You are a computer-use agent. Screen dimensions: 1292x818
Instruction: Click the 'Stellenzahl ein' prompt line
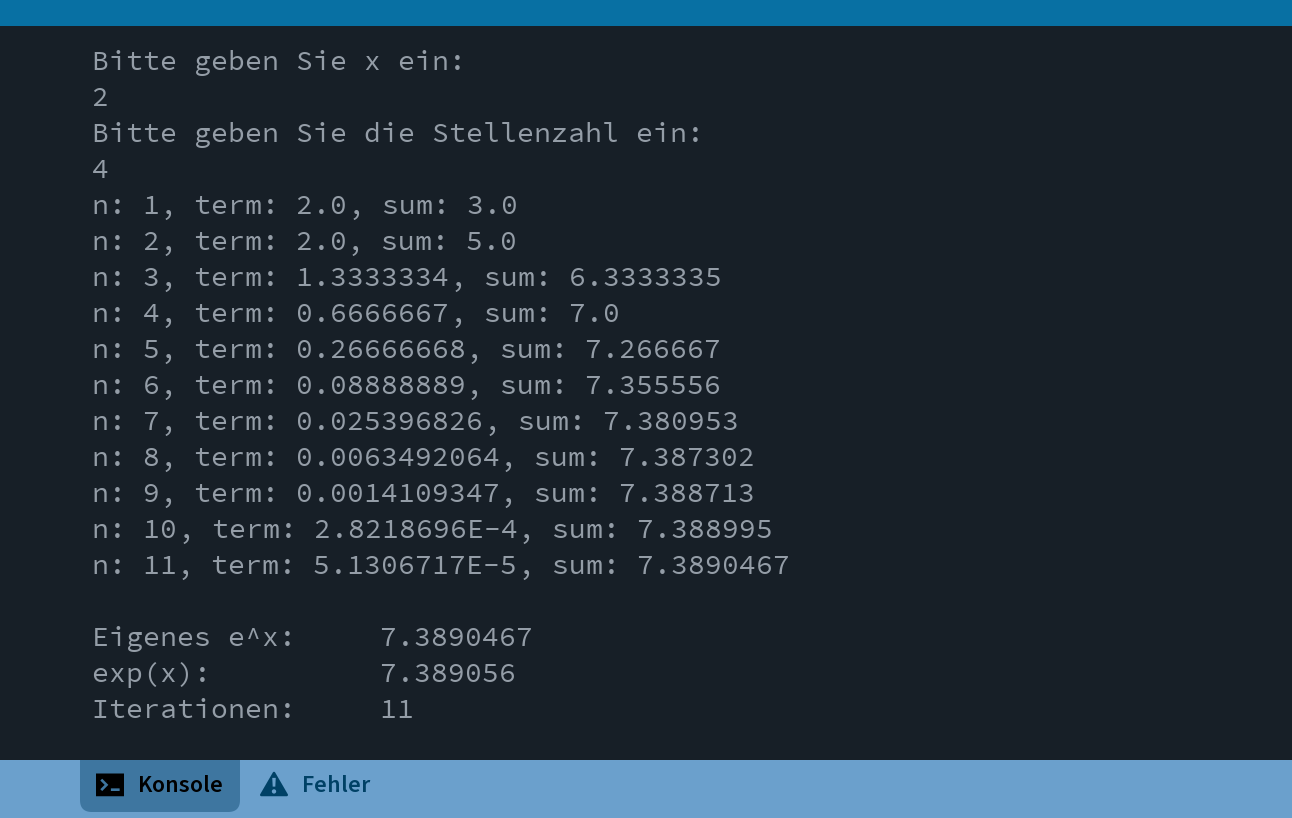(398, 133)
